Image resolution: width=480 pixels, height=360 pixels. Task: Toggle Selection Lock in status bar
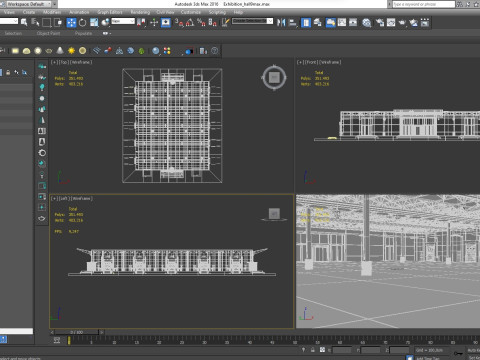[313, 350]
